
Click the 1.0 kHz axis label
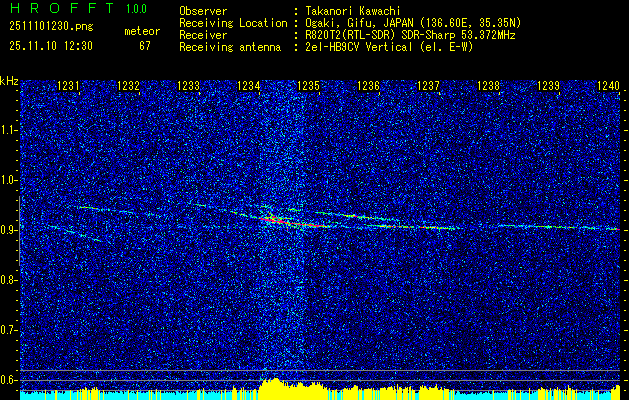pyautogui.click(x=8, y=180)
